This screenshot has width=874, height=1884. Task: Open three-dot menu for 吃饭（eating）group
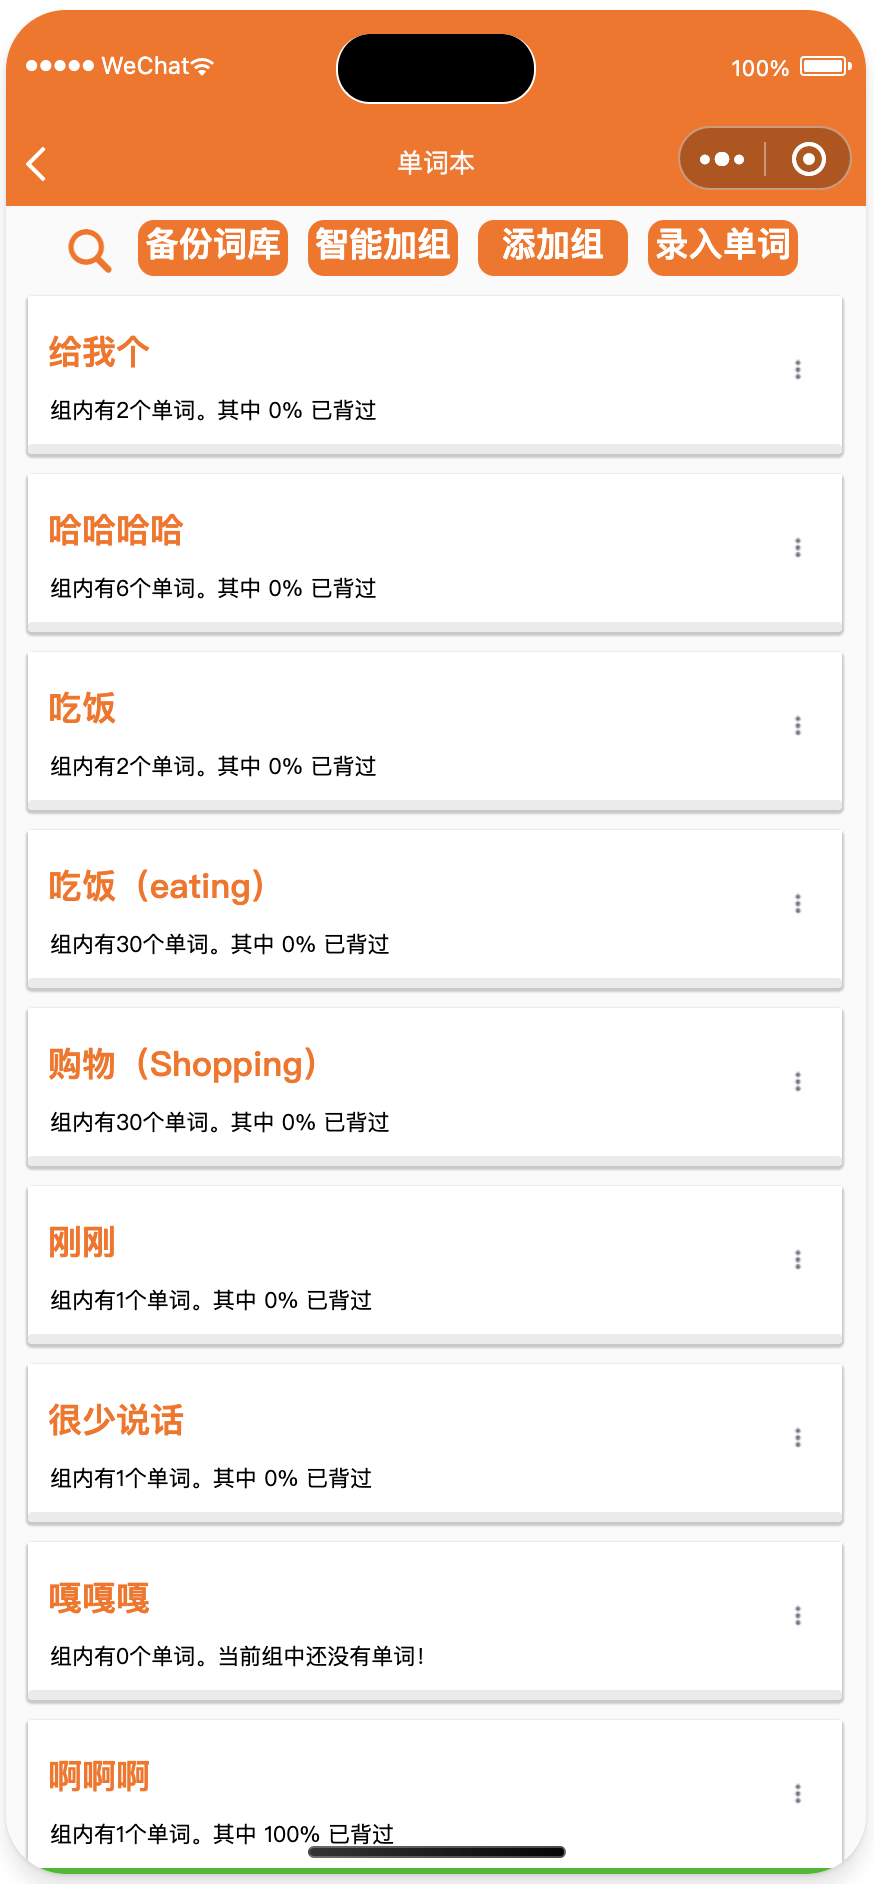798,904
